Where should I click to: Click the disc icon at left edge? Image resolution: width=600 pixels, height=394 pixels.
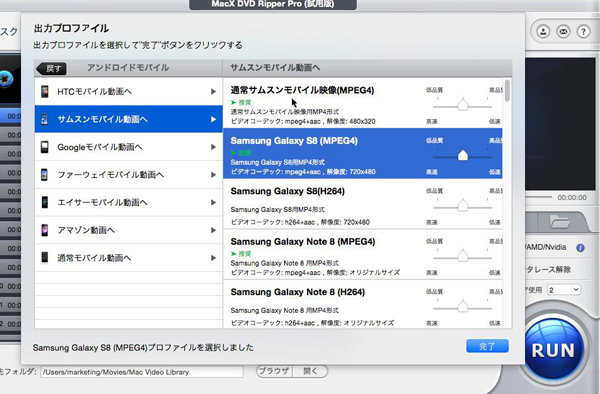[5, 80]
